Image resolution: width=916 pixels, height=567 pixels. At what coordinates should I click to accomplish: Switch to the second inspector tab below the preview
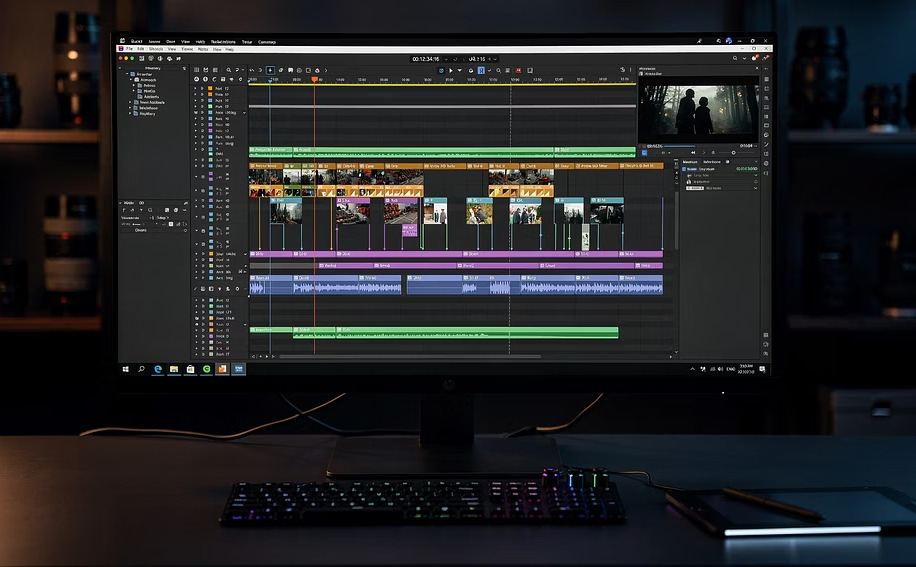712,162
